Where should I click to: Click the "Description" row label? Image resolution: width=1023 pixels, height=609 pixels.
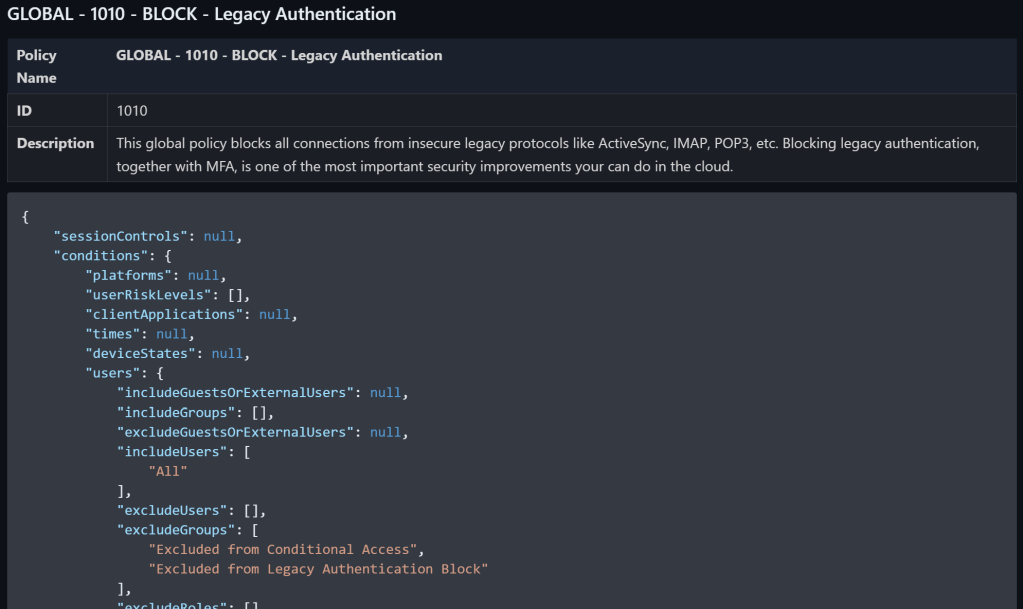tap(56, 143)
